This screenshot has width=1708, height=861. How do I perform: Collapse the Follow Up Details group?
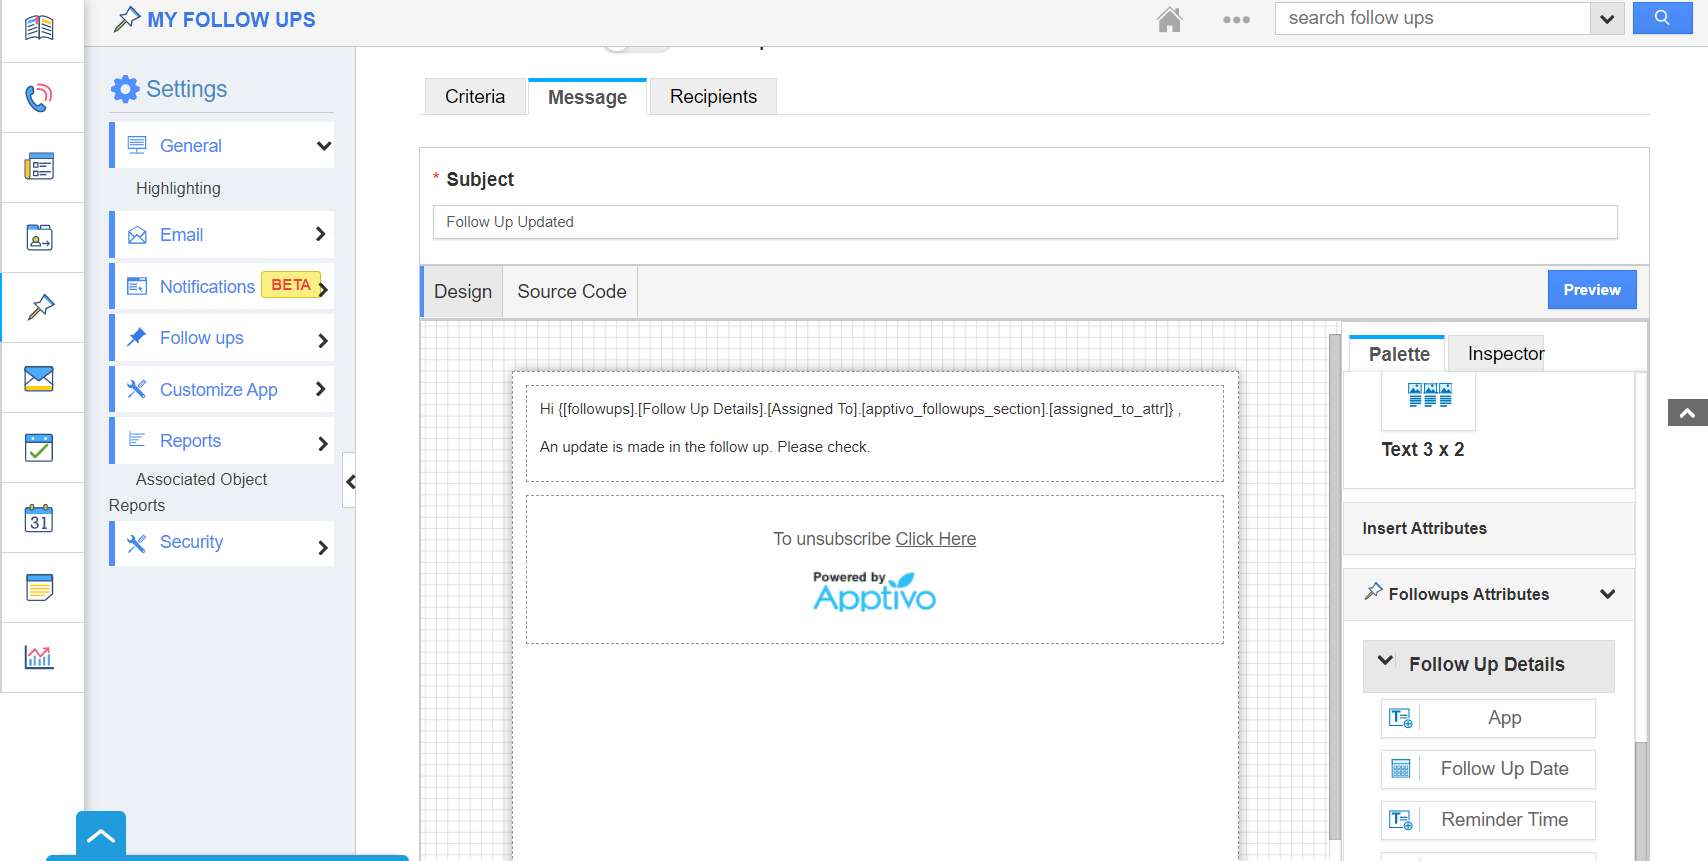point(1385,661)
